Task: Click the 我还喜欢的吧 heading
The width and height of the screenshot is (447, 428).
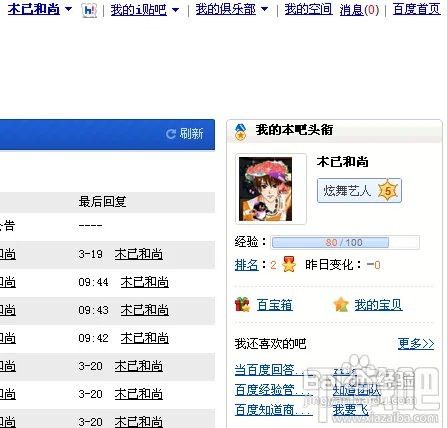Action: 270,344
